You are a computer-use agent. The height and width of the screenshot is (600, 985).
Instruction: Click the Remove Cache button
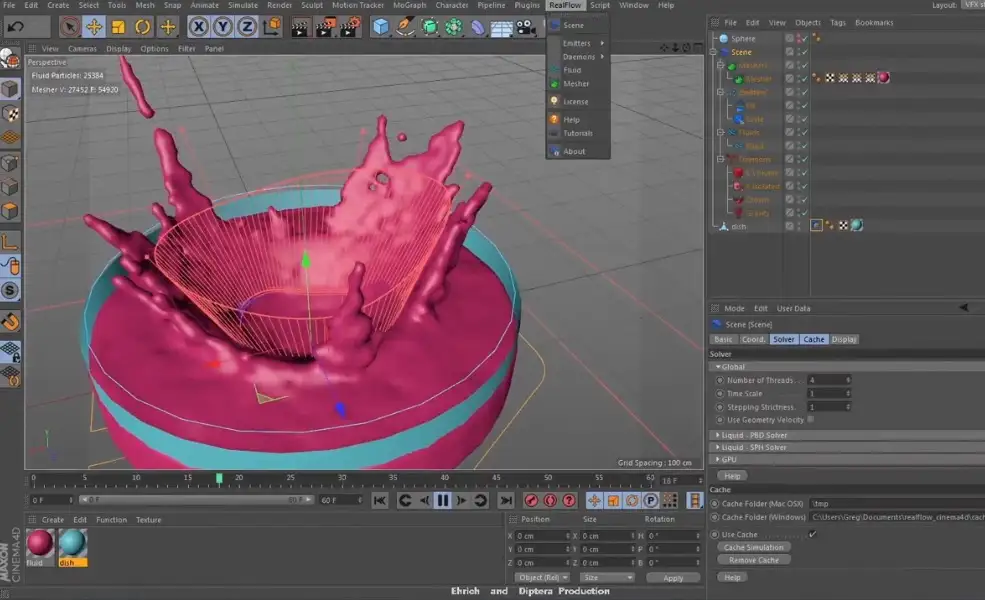coord(753,560)
